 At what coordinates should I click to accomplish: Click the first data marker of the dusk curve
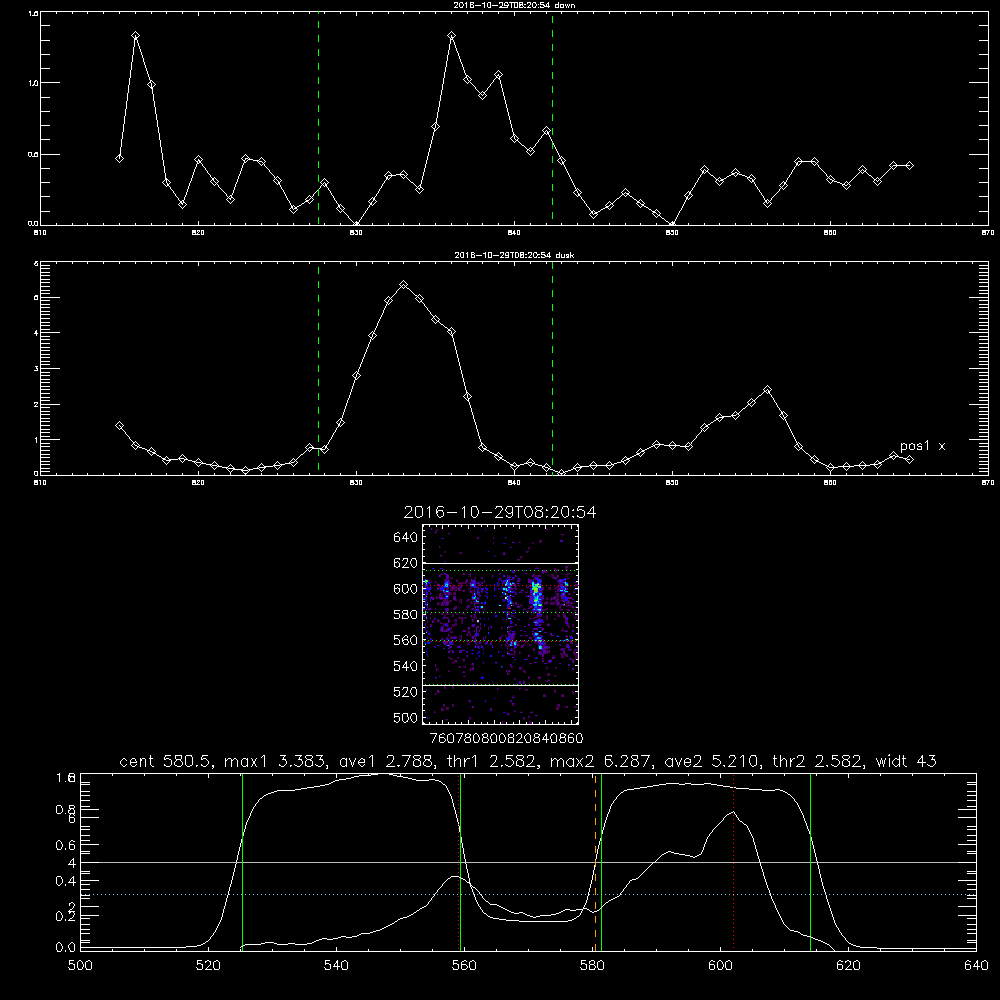pyautogui.click(x=119, y=425)
